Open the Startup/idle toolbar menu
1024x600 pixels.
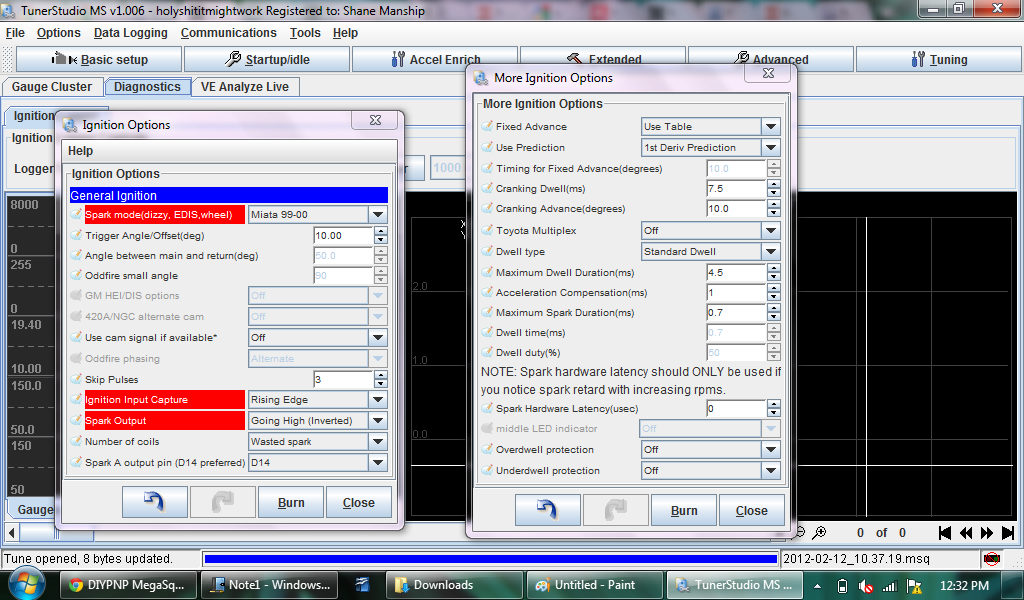(x=266, y=59)
